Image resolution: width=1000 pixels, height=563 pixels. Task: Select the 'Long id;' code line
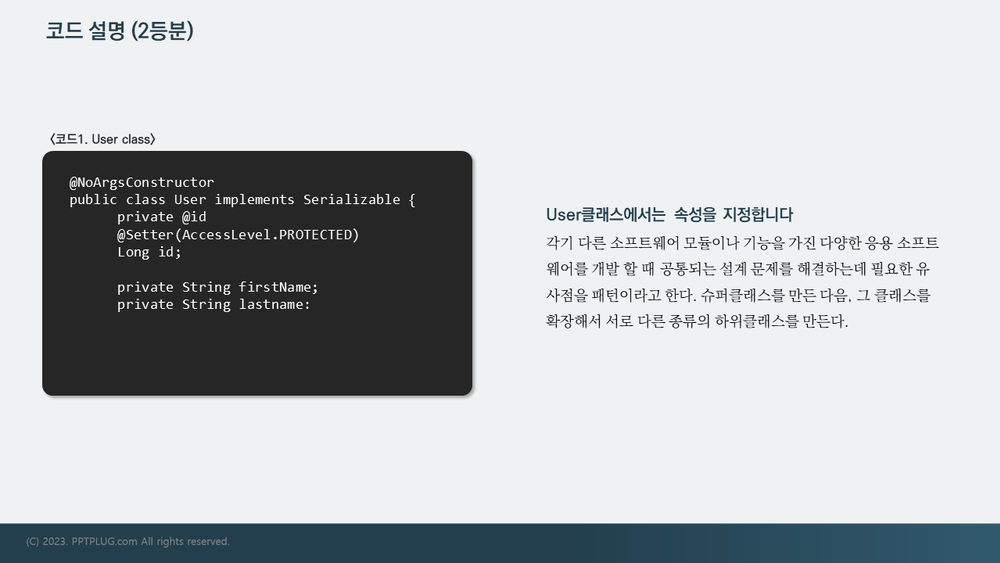pyautogui.click(x=149, y=252)
